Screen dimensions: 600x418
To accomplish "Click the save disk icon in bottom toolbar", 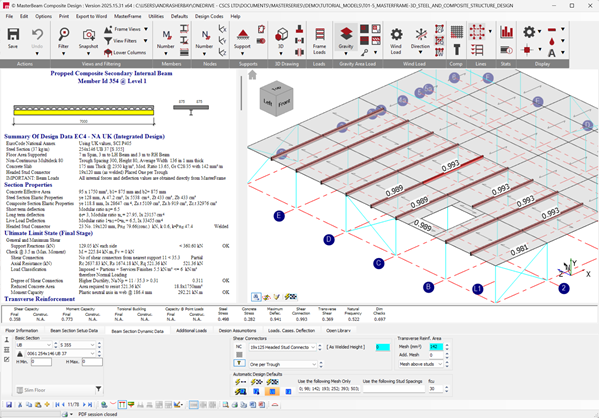I will coord(9,405).
